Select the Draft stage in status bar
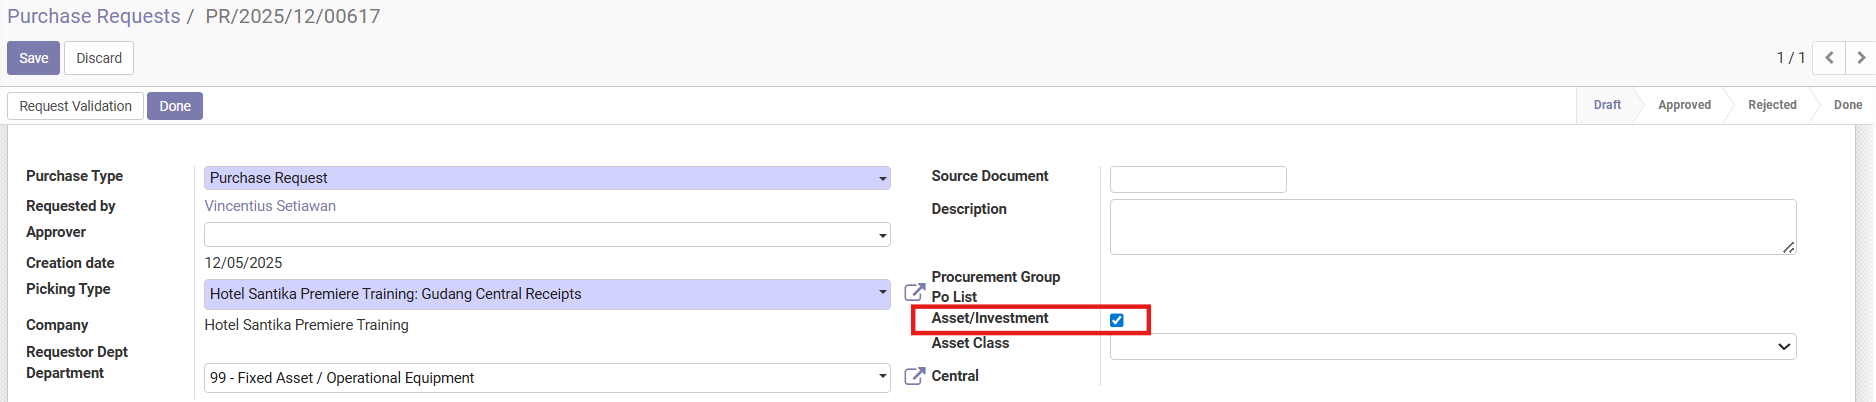Viewport: 1876px width, 402px height. (1607, 105)
